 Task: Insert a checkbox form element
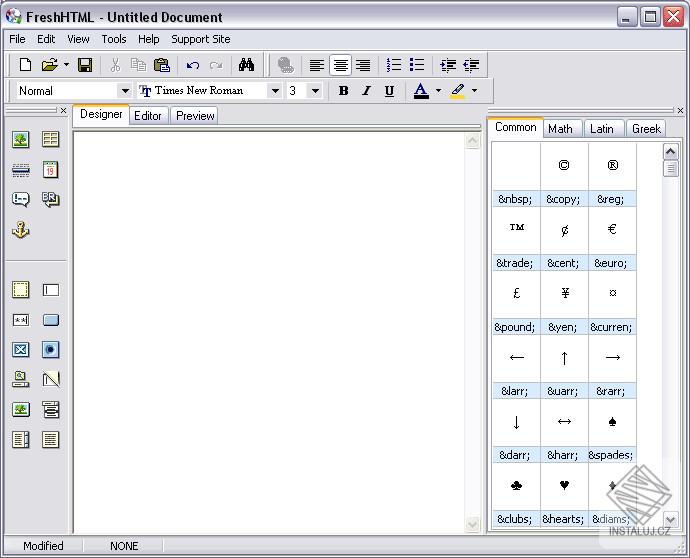21,350
